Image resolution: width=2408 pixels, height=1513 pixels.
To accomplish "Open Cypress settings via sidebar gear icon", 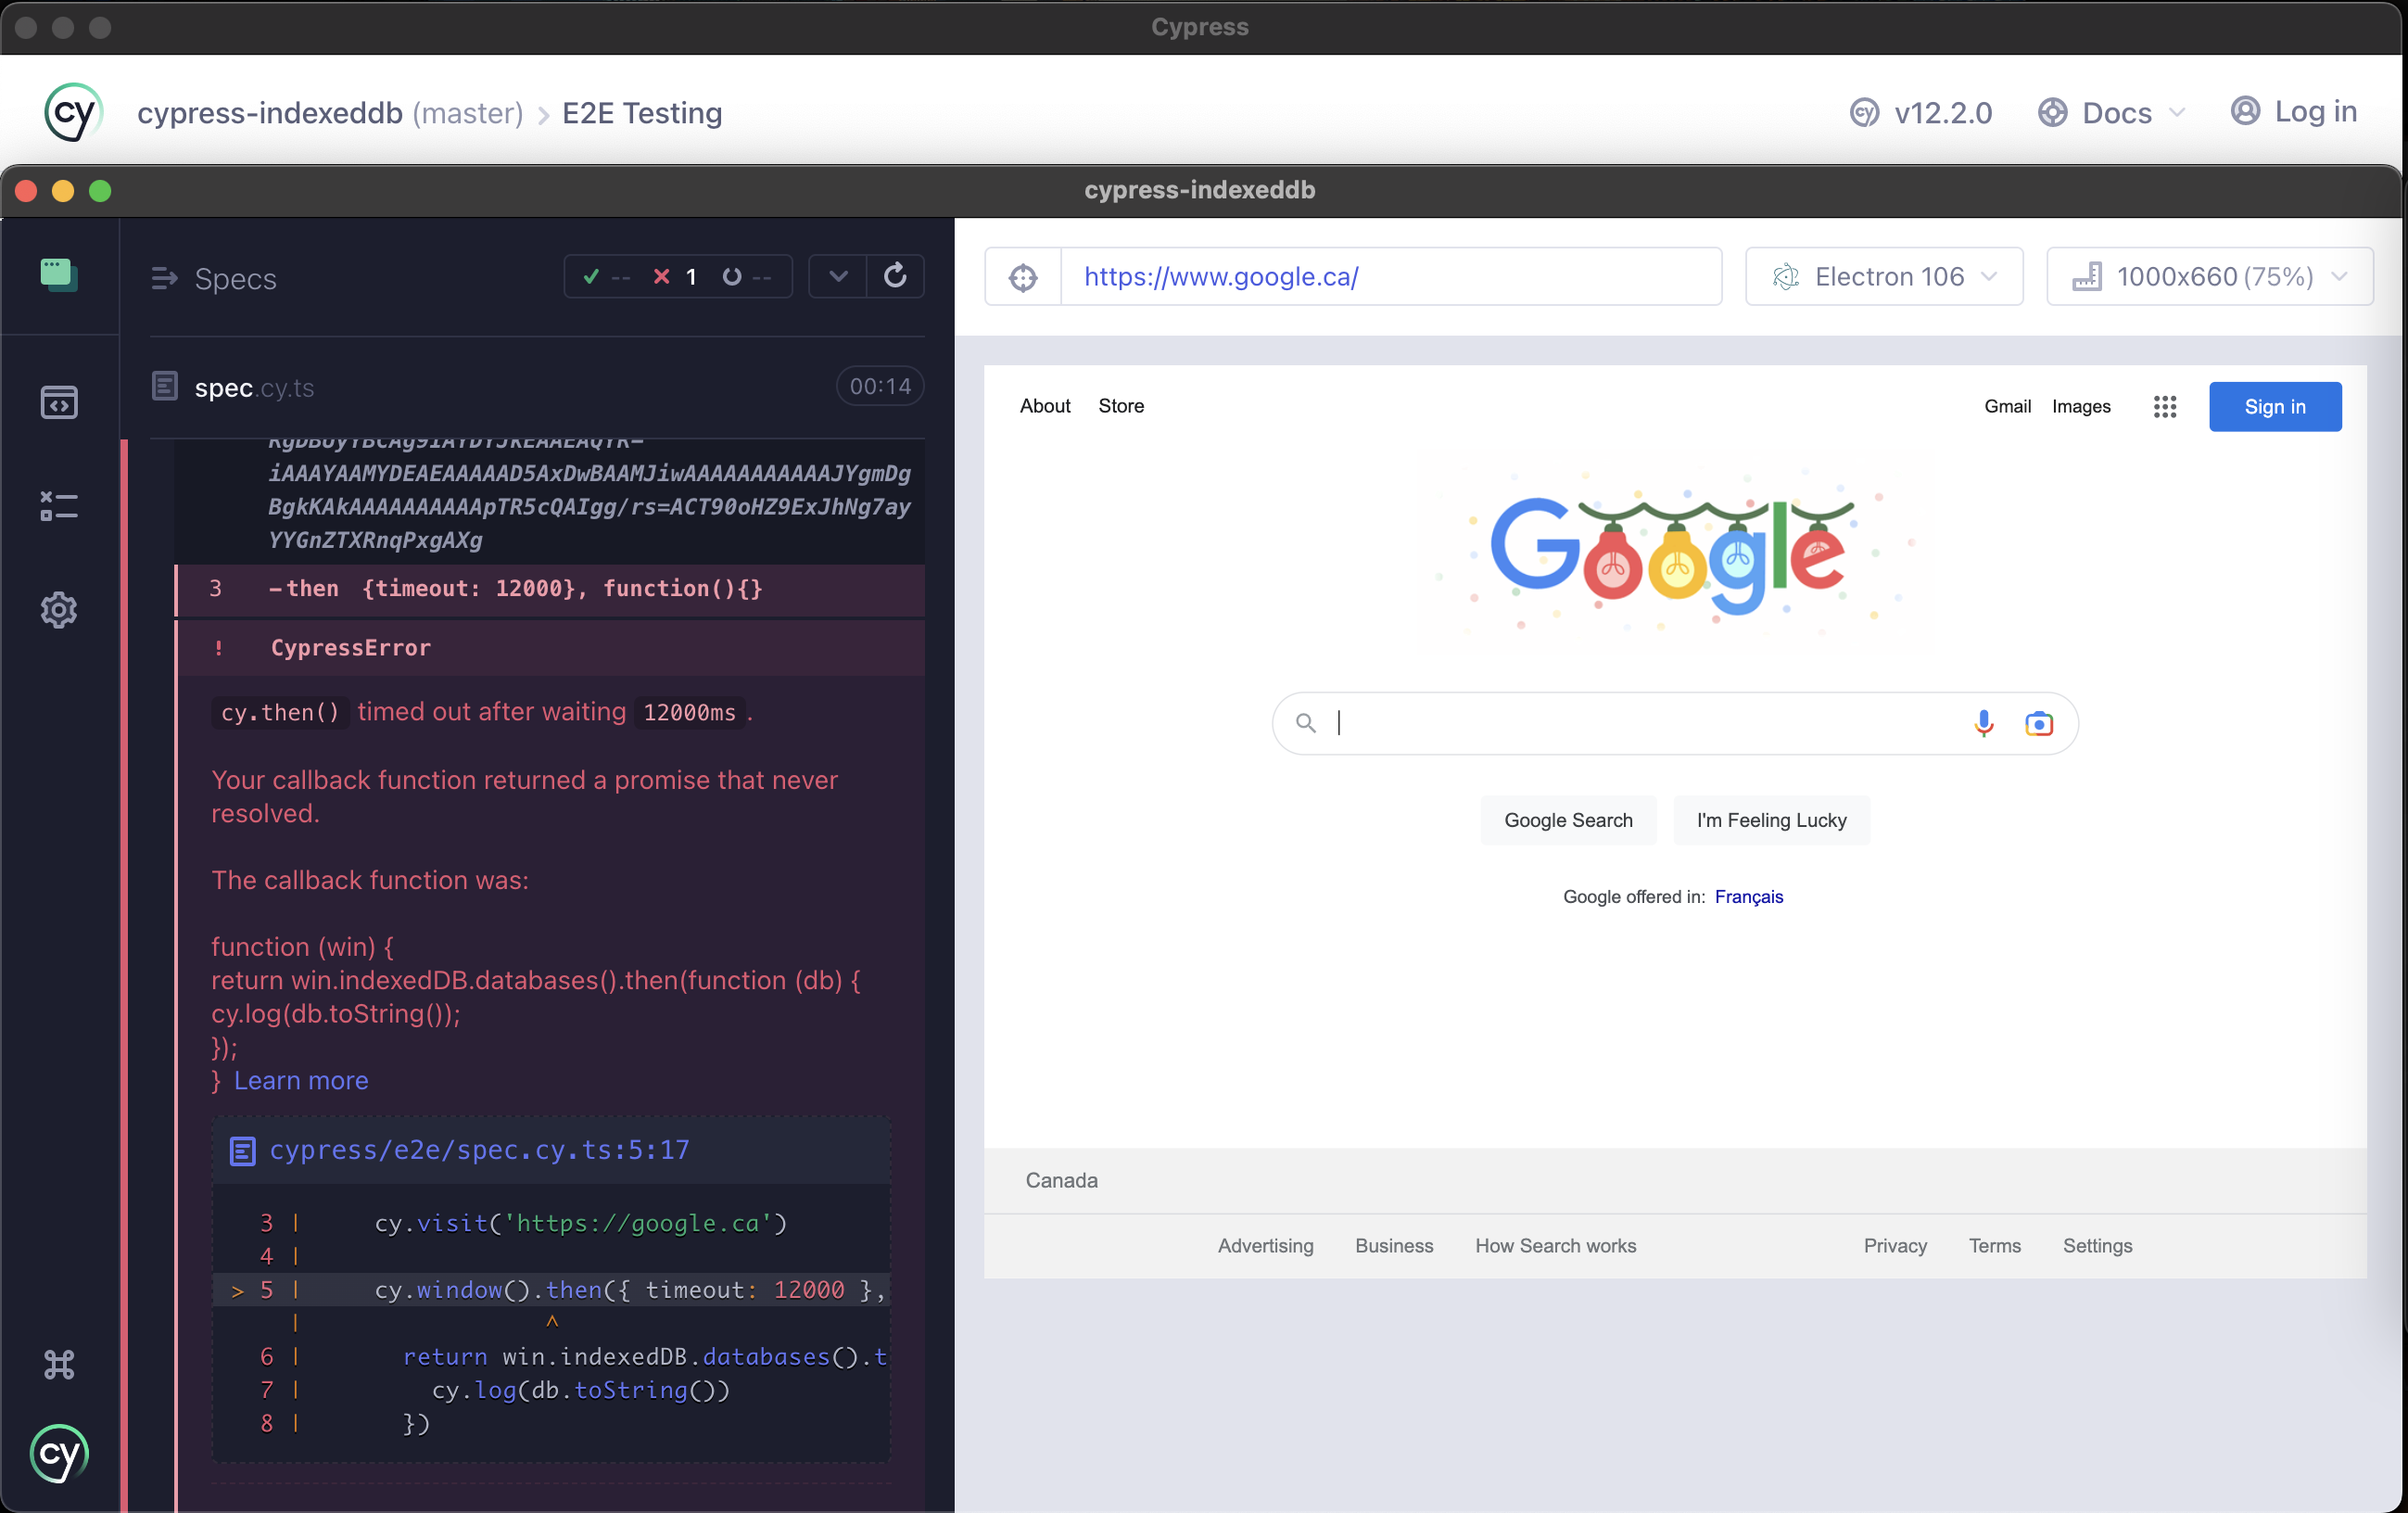I will click(59, 610).
